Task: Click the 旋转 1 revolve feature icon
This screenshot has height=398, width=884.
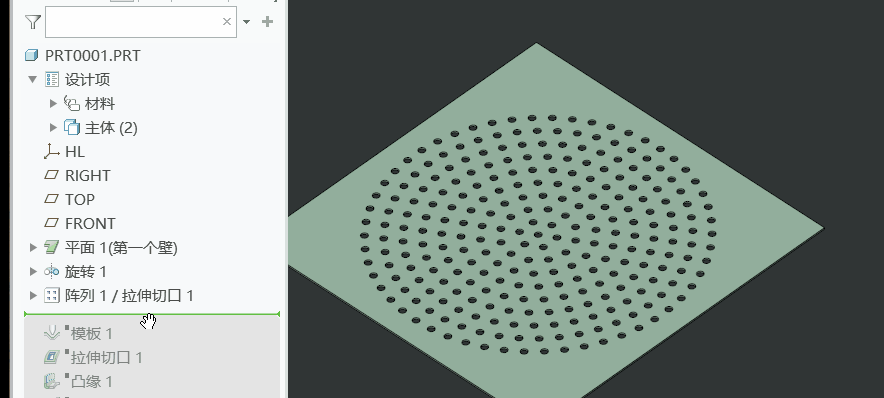Action: point(51,272)
